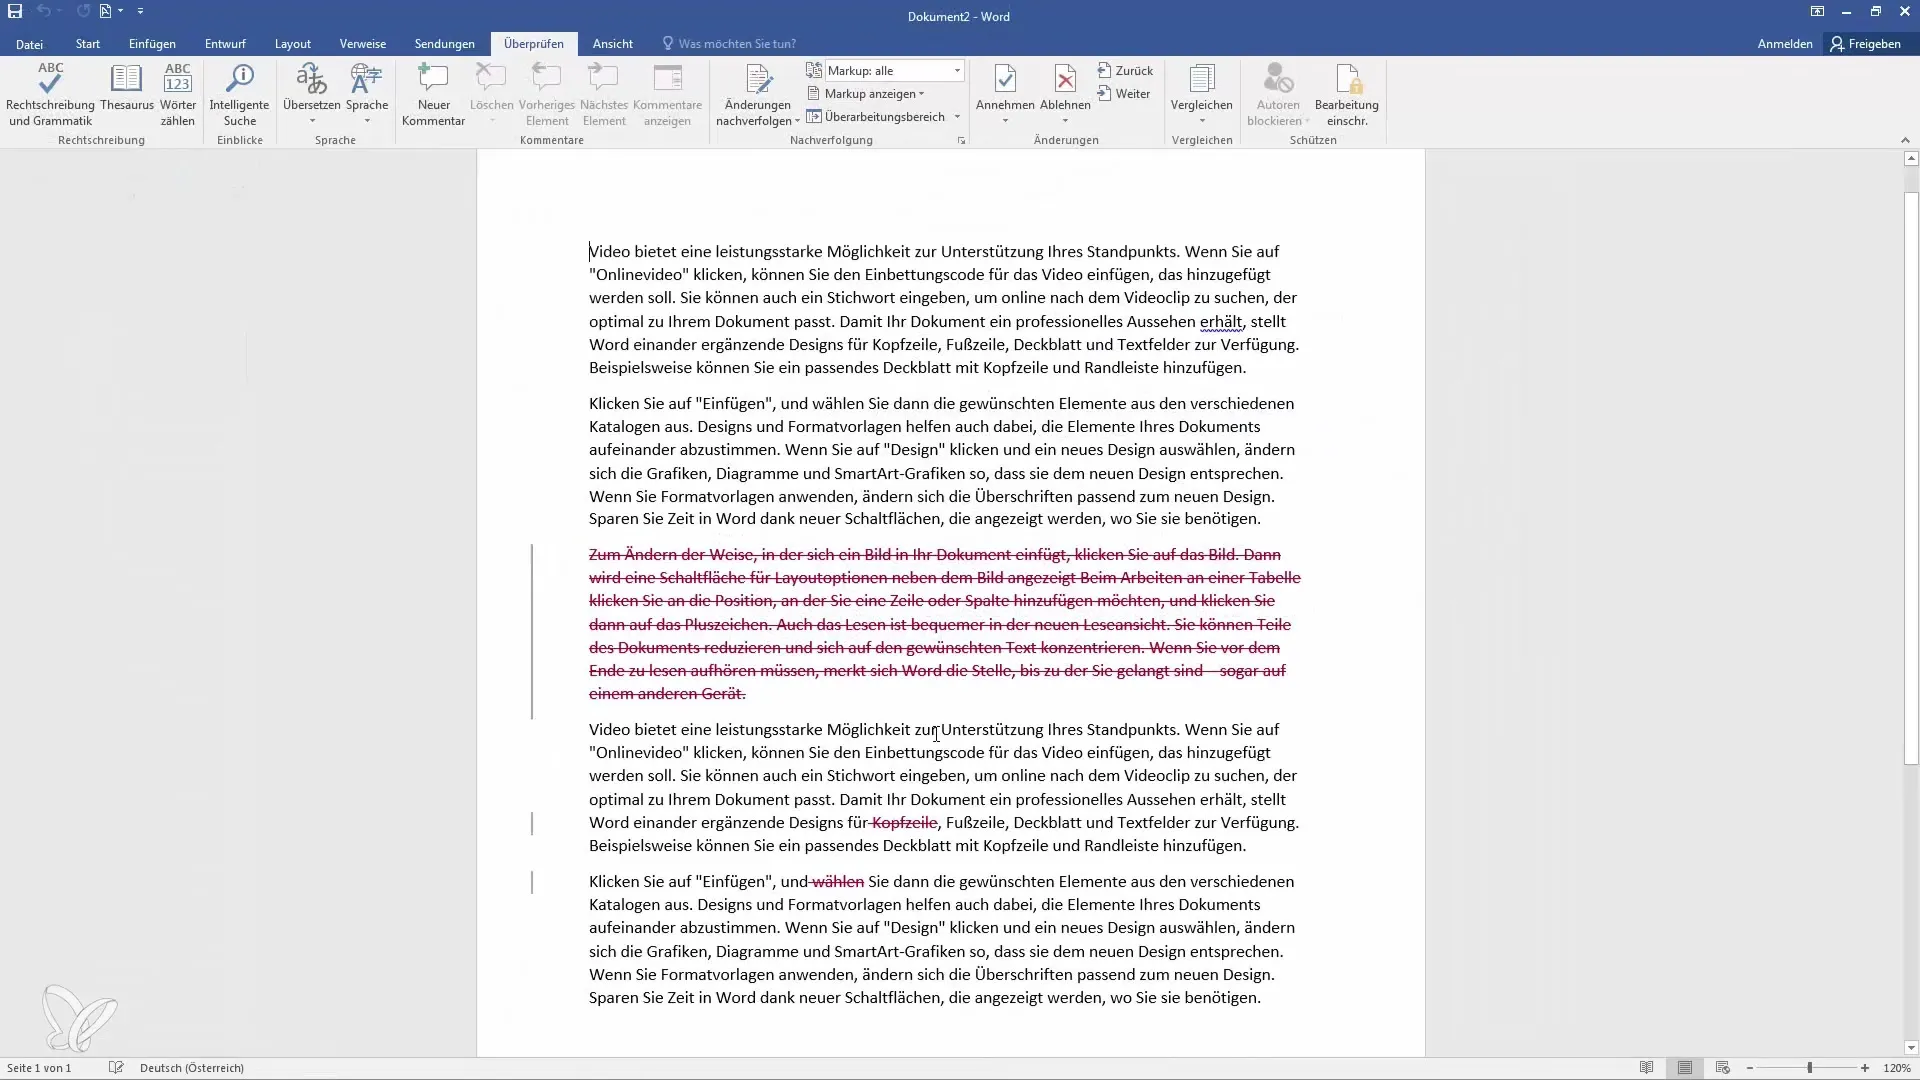
Task: Click Anmelden to sign in
Action: pyautogui.click(x=1784, y=44)
